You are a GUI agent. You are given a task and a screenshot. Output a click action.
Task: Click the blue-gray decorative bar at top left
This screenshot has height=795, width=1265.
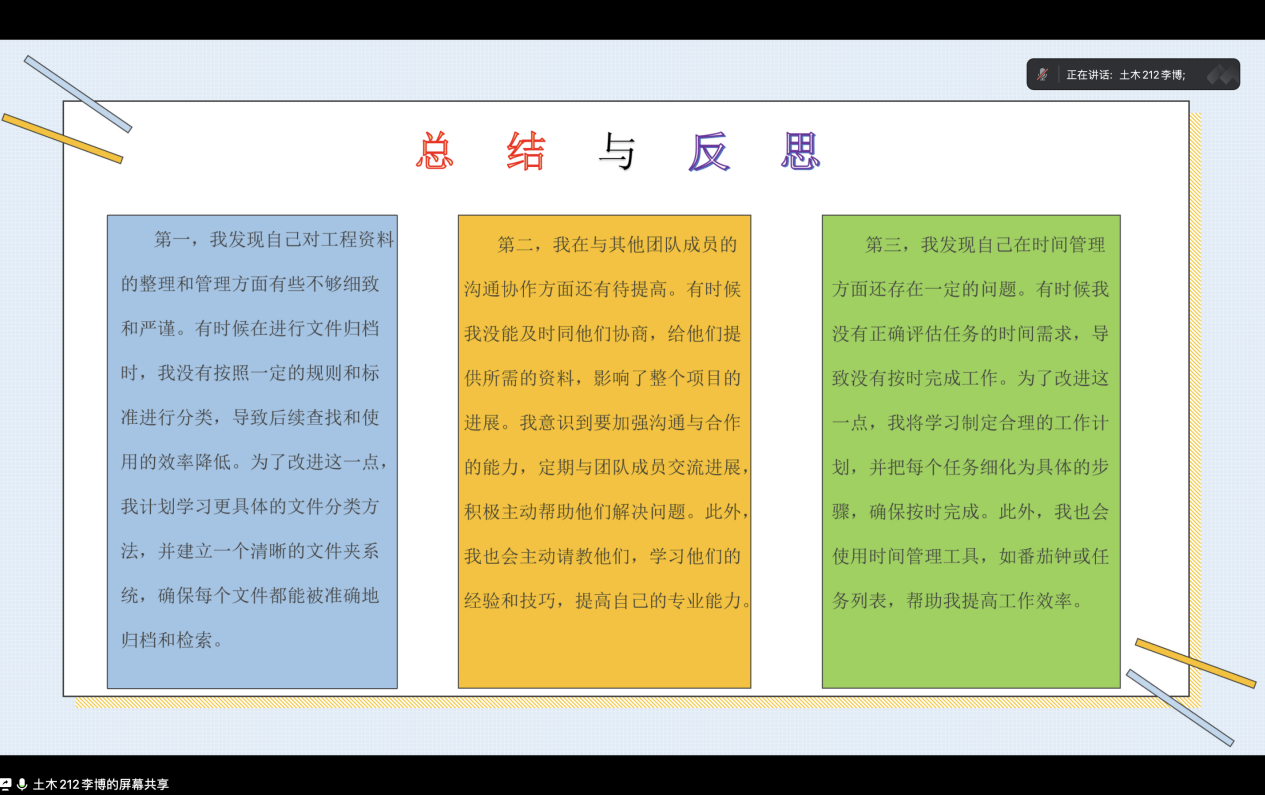[78, 94]
